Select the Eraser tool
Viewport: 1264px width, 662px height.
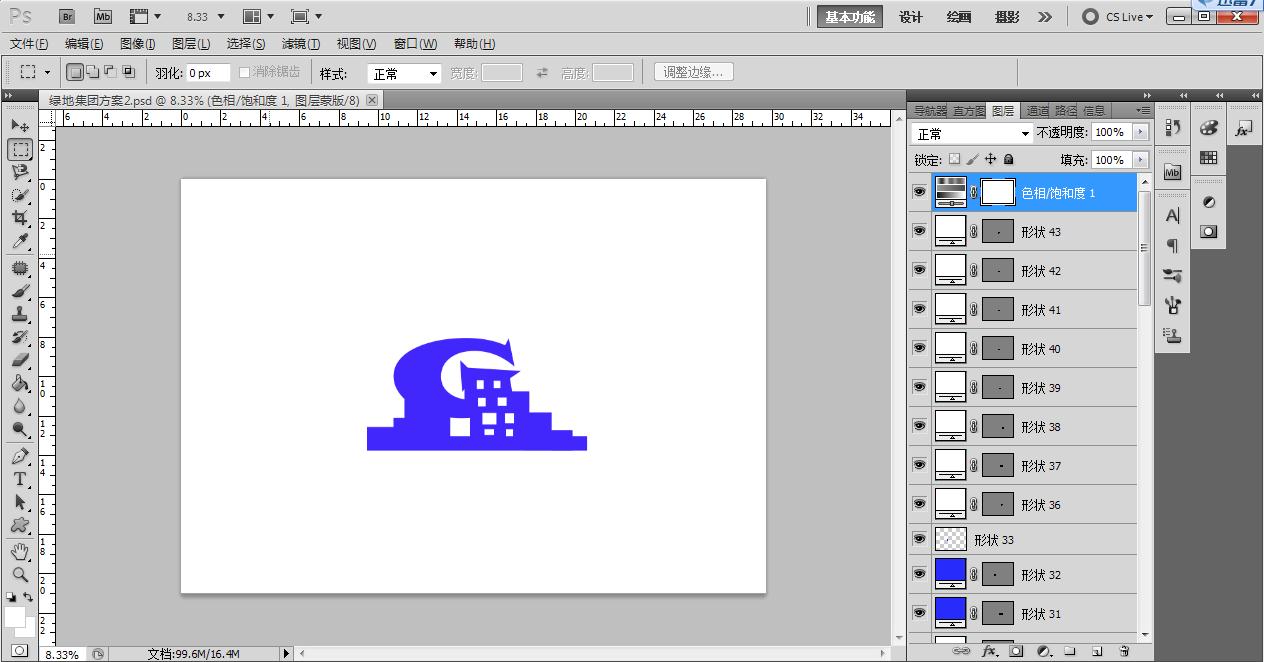20,360
